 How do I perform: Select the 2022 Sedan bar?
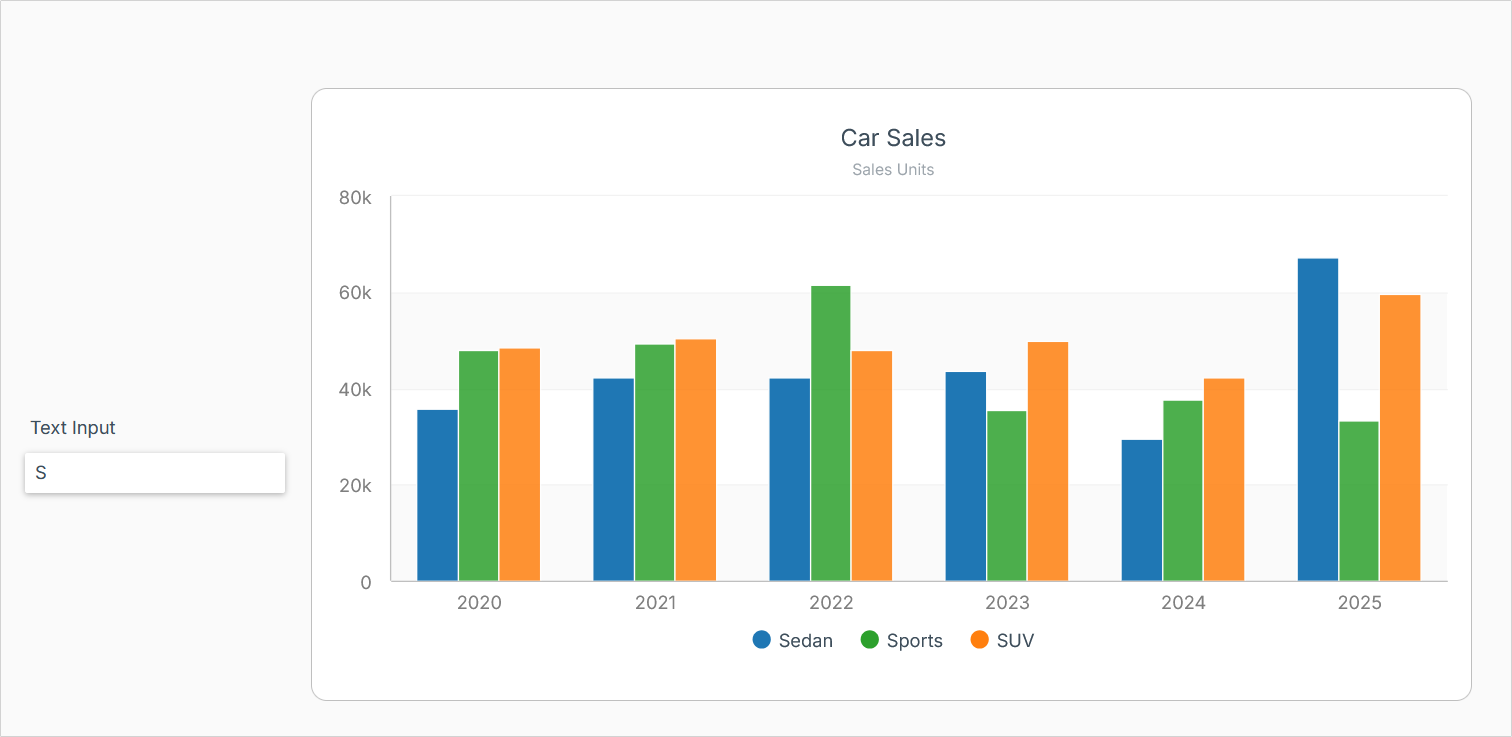789,480
